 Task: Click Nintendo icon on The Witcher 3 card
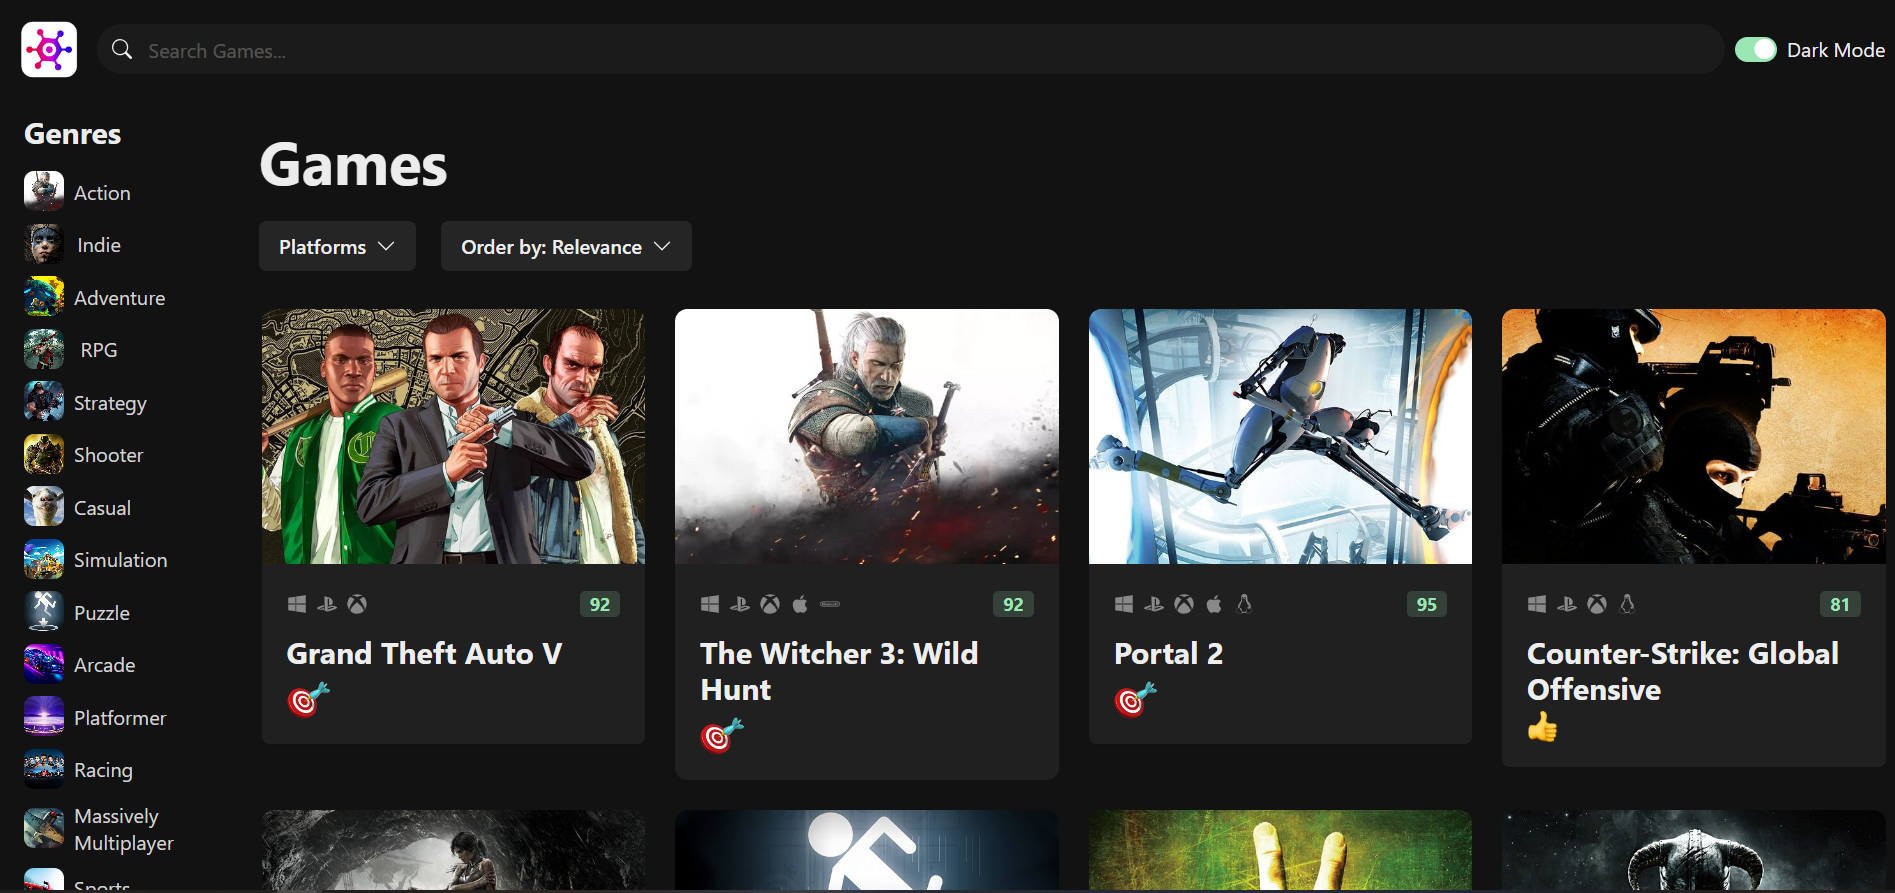(830, 604)
